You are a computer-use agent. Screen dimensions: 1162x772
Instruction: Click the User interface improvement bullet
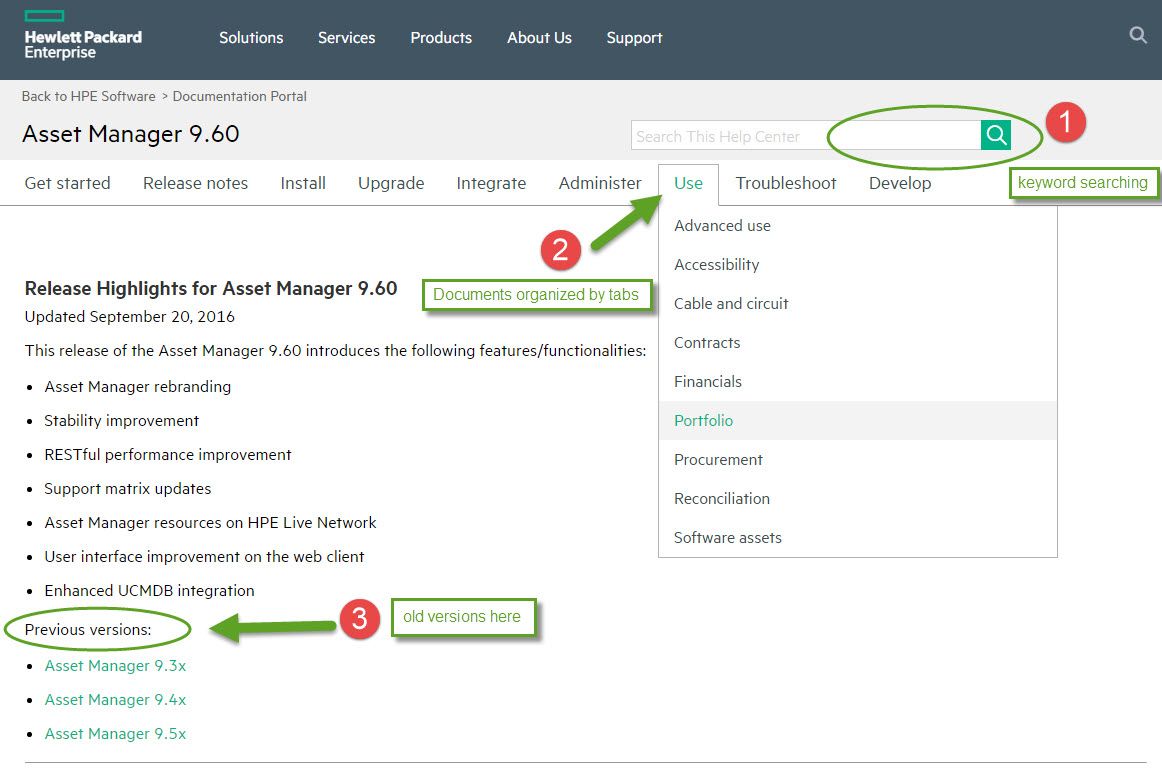(205, 557)
